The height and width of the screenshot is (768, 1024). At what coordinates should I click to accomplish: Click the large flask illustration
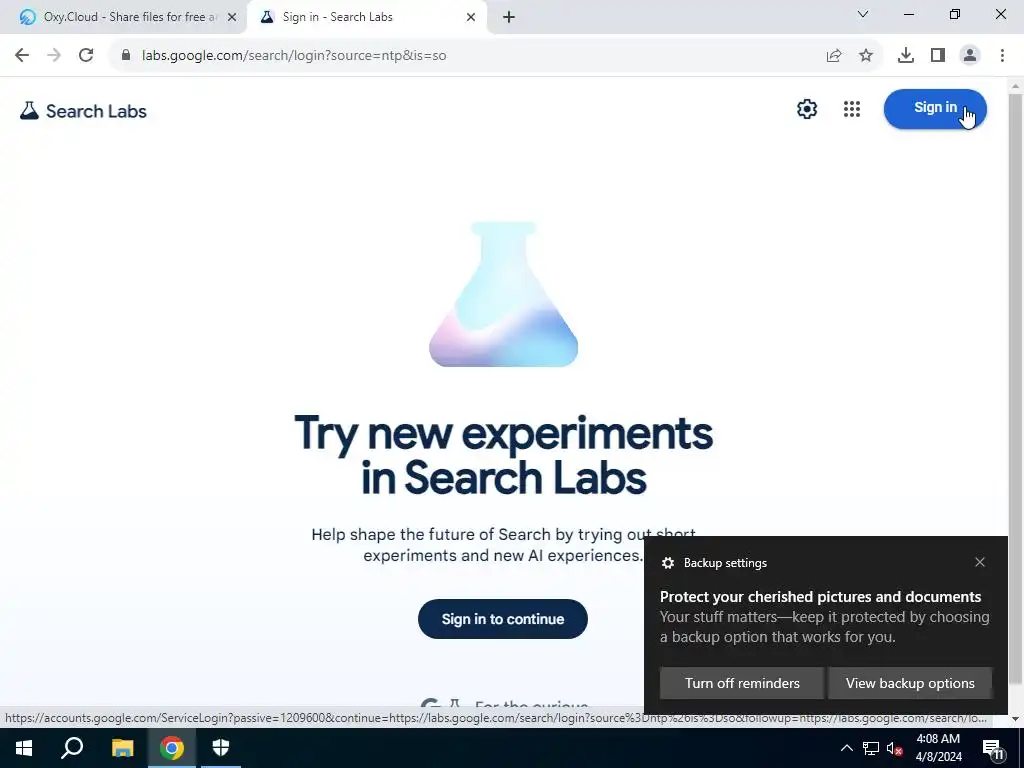coord(503,295)
